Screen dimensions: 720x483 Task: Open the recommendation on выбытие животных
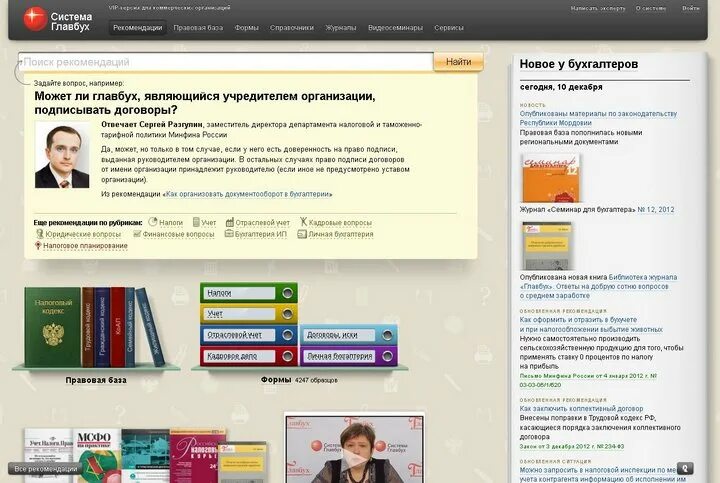(x=591, y=324)
